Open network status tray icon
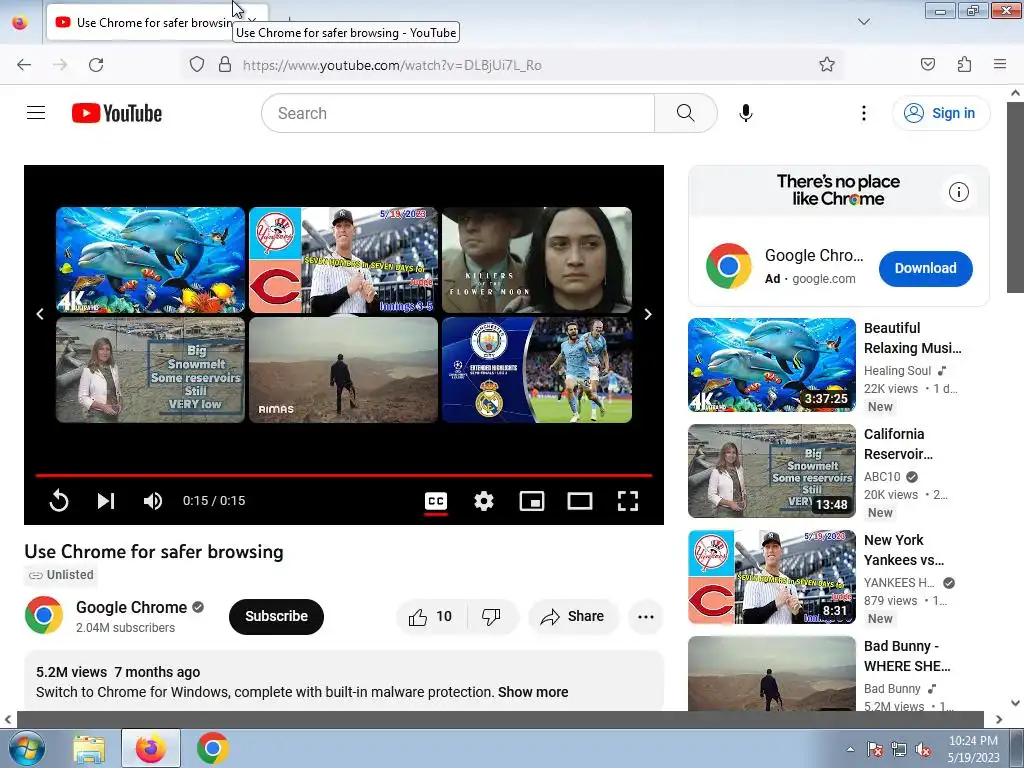1024x768 pixels. 899,749
